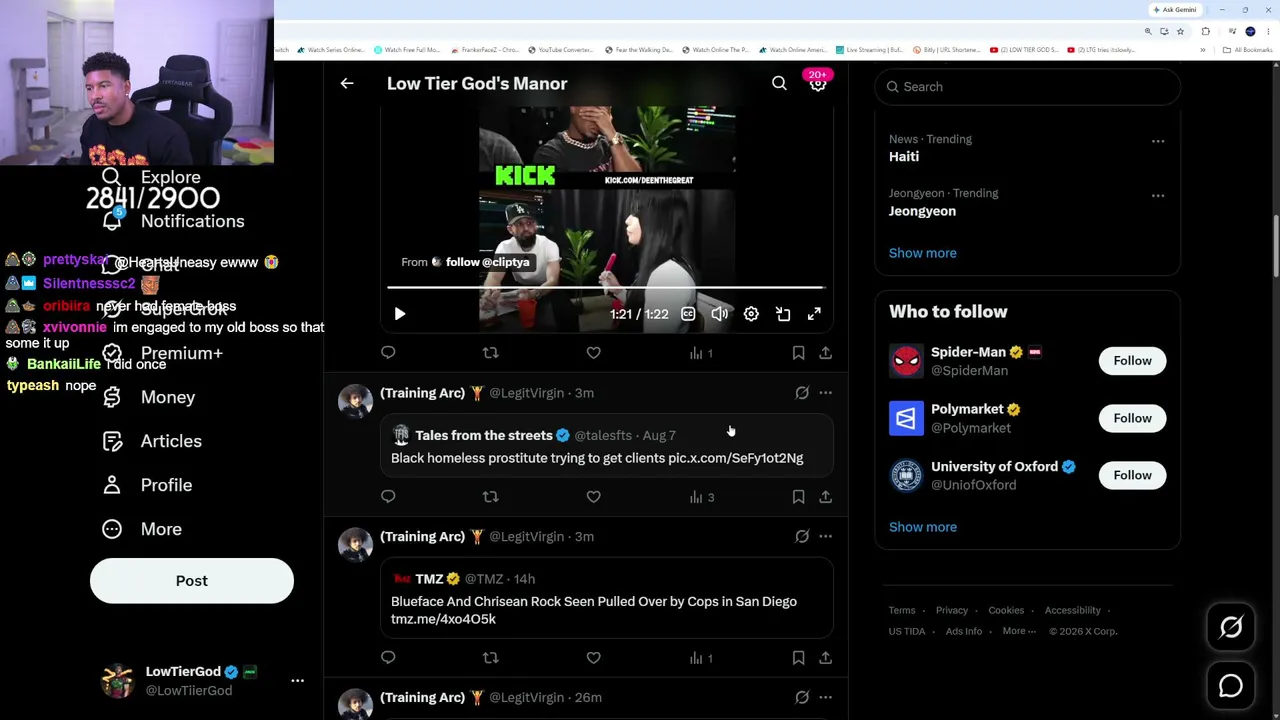This screenshot has height=720, width=1280.
Task: Like the TMZ Blueface post
Action: 593,658
